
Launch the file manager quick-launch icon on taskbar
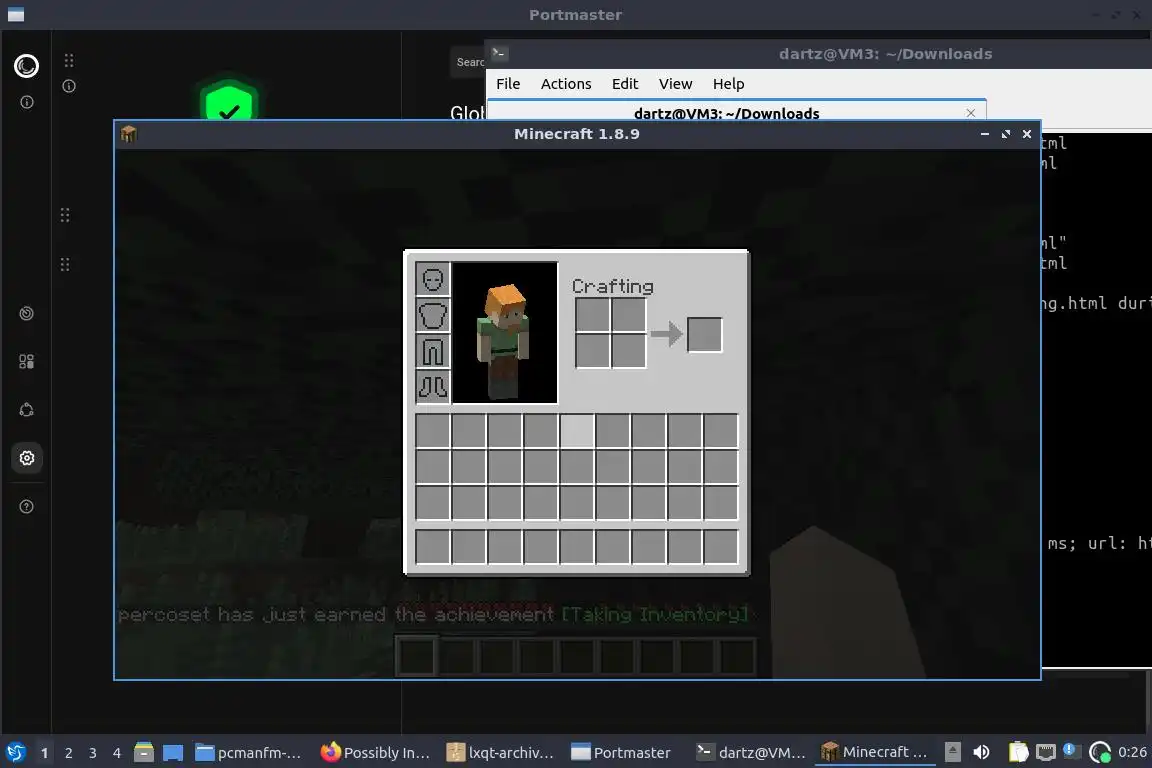coord(144,752)
